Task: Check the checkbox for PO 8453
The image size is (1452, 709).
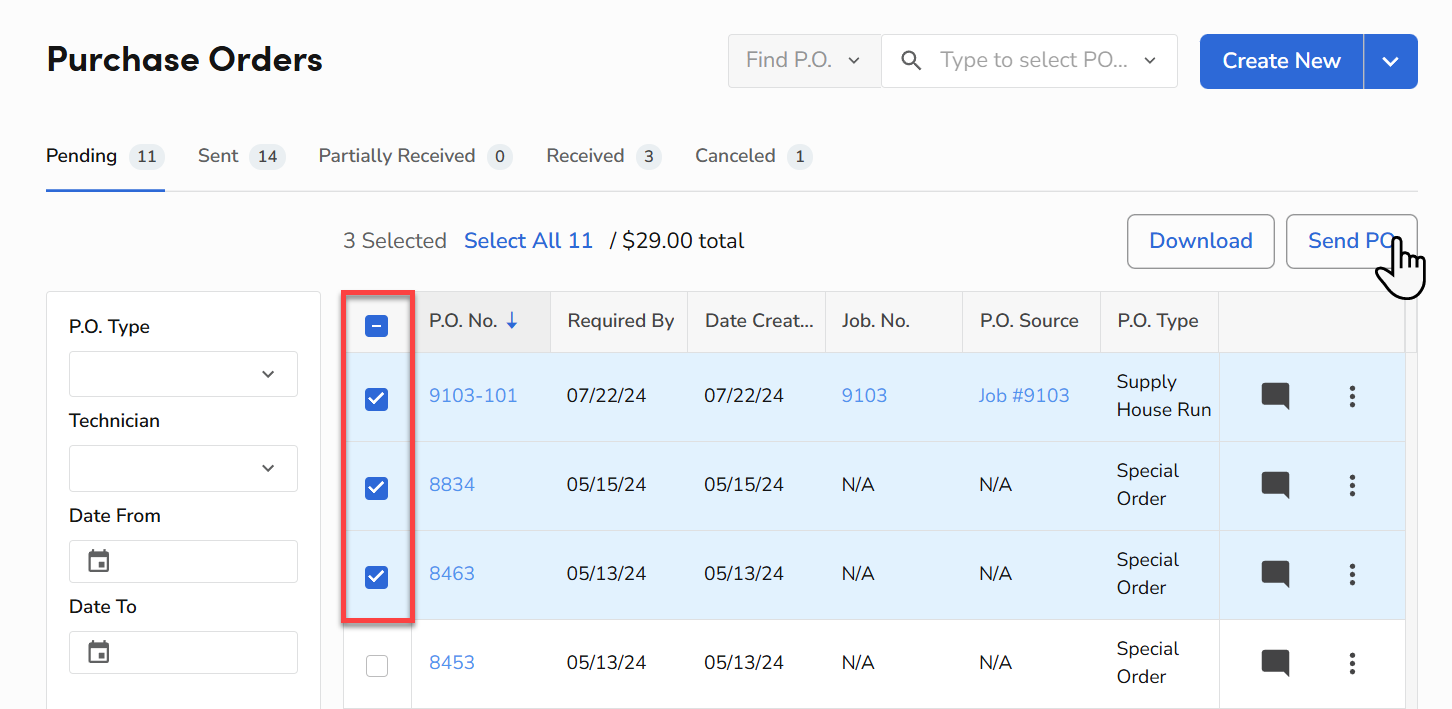Action: [x=377, y=665]
